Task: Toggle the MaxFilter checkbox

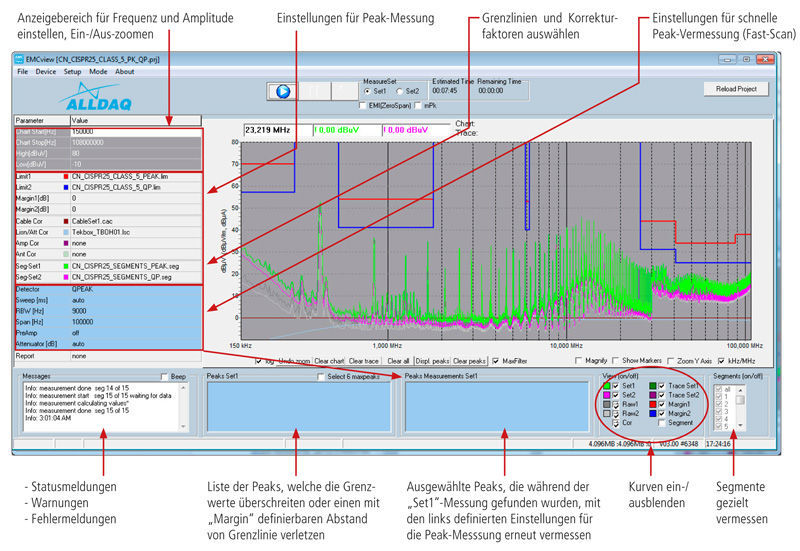Action: [497, 360]
